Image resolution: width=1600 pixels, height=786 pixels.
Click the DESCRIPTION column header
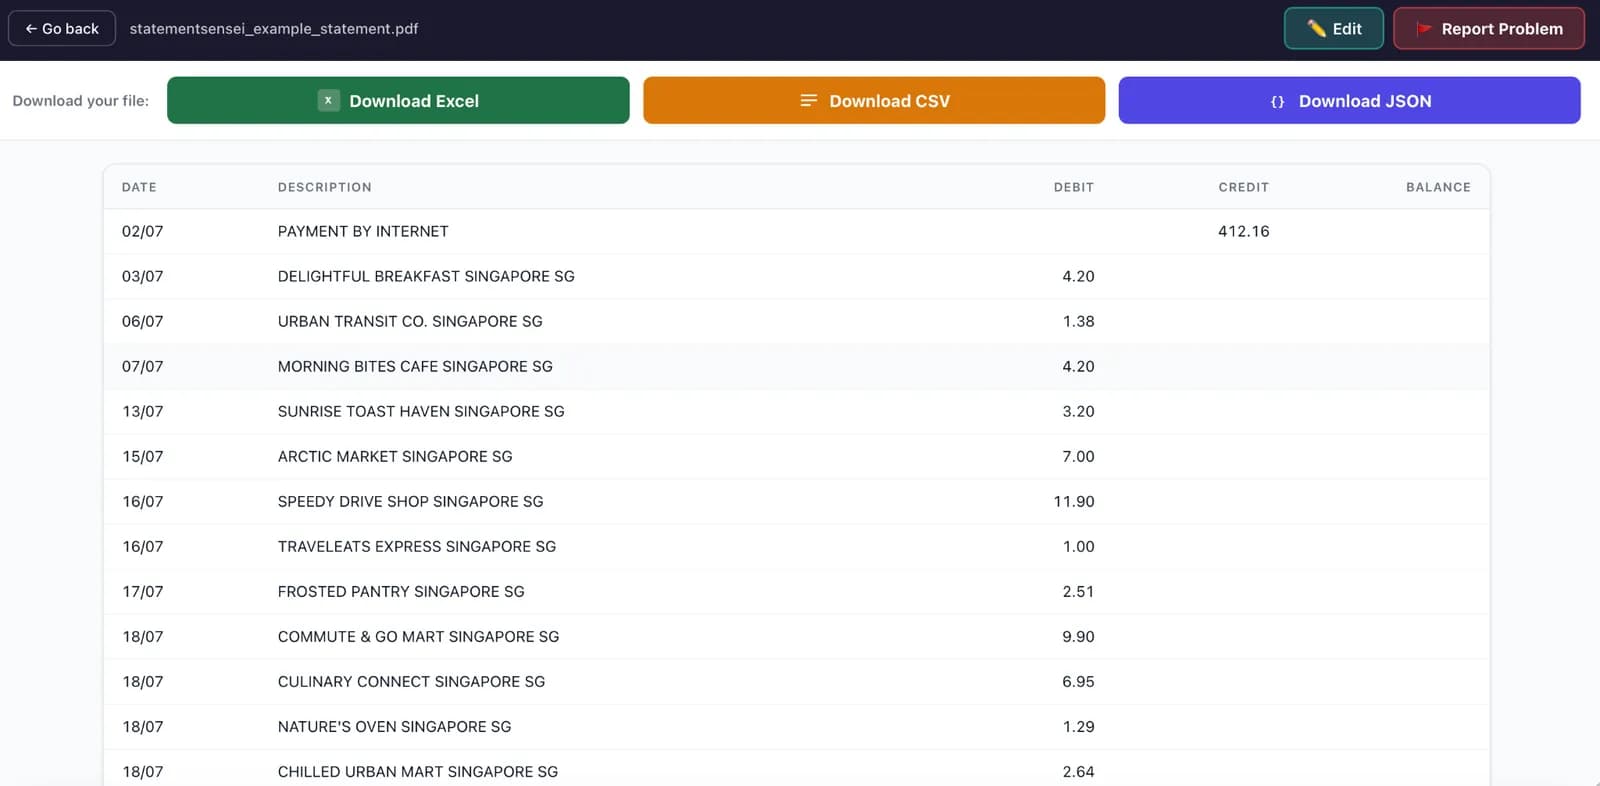[325, 187]
